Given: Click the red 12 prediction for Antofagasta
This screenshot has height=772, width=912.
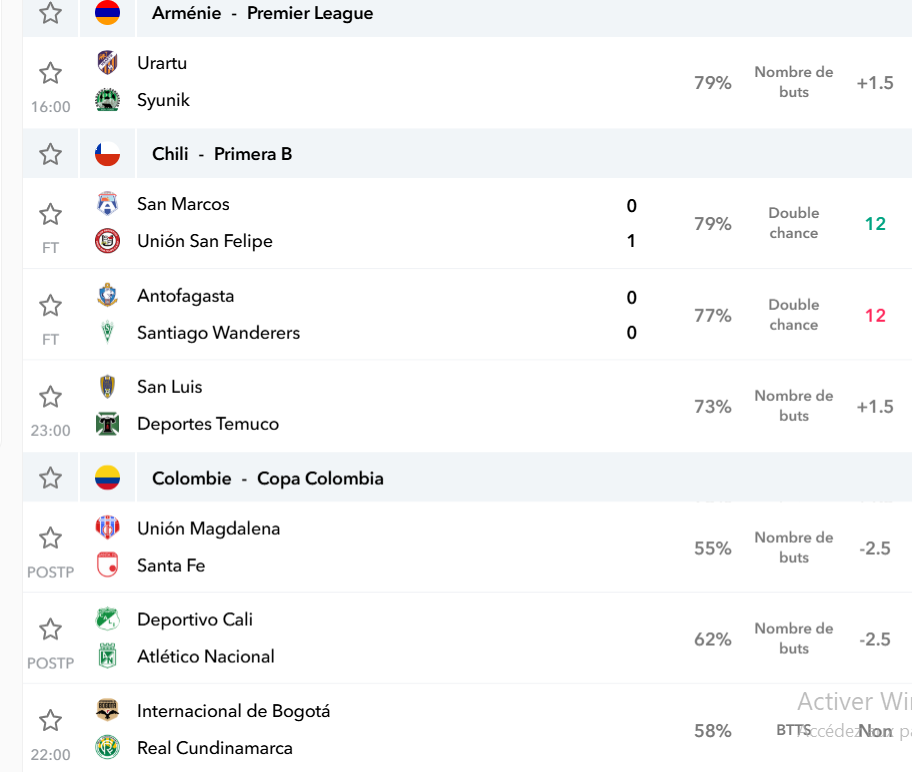Looking at the screenshot, I should [875, 315].
